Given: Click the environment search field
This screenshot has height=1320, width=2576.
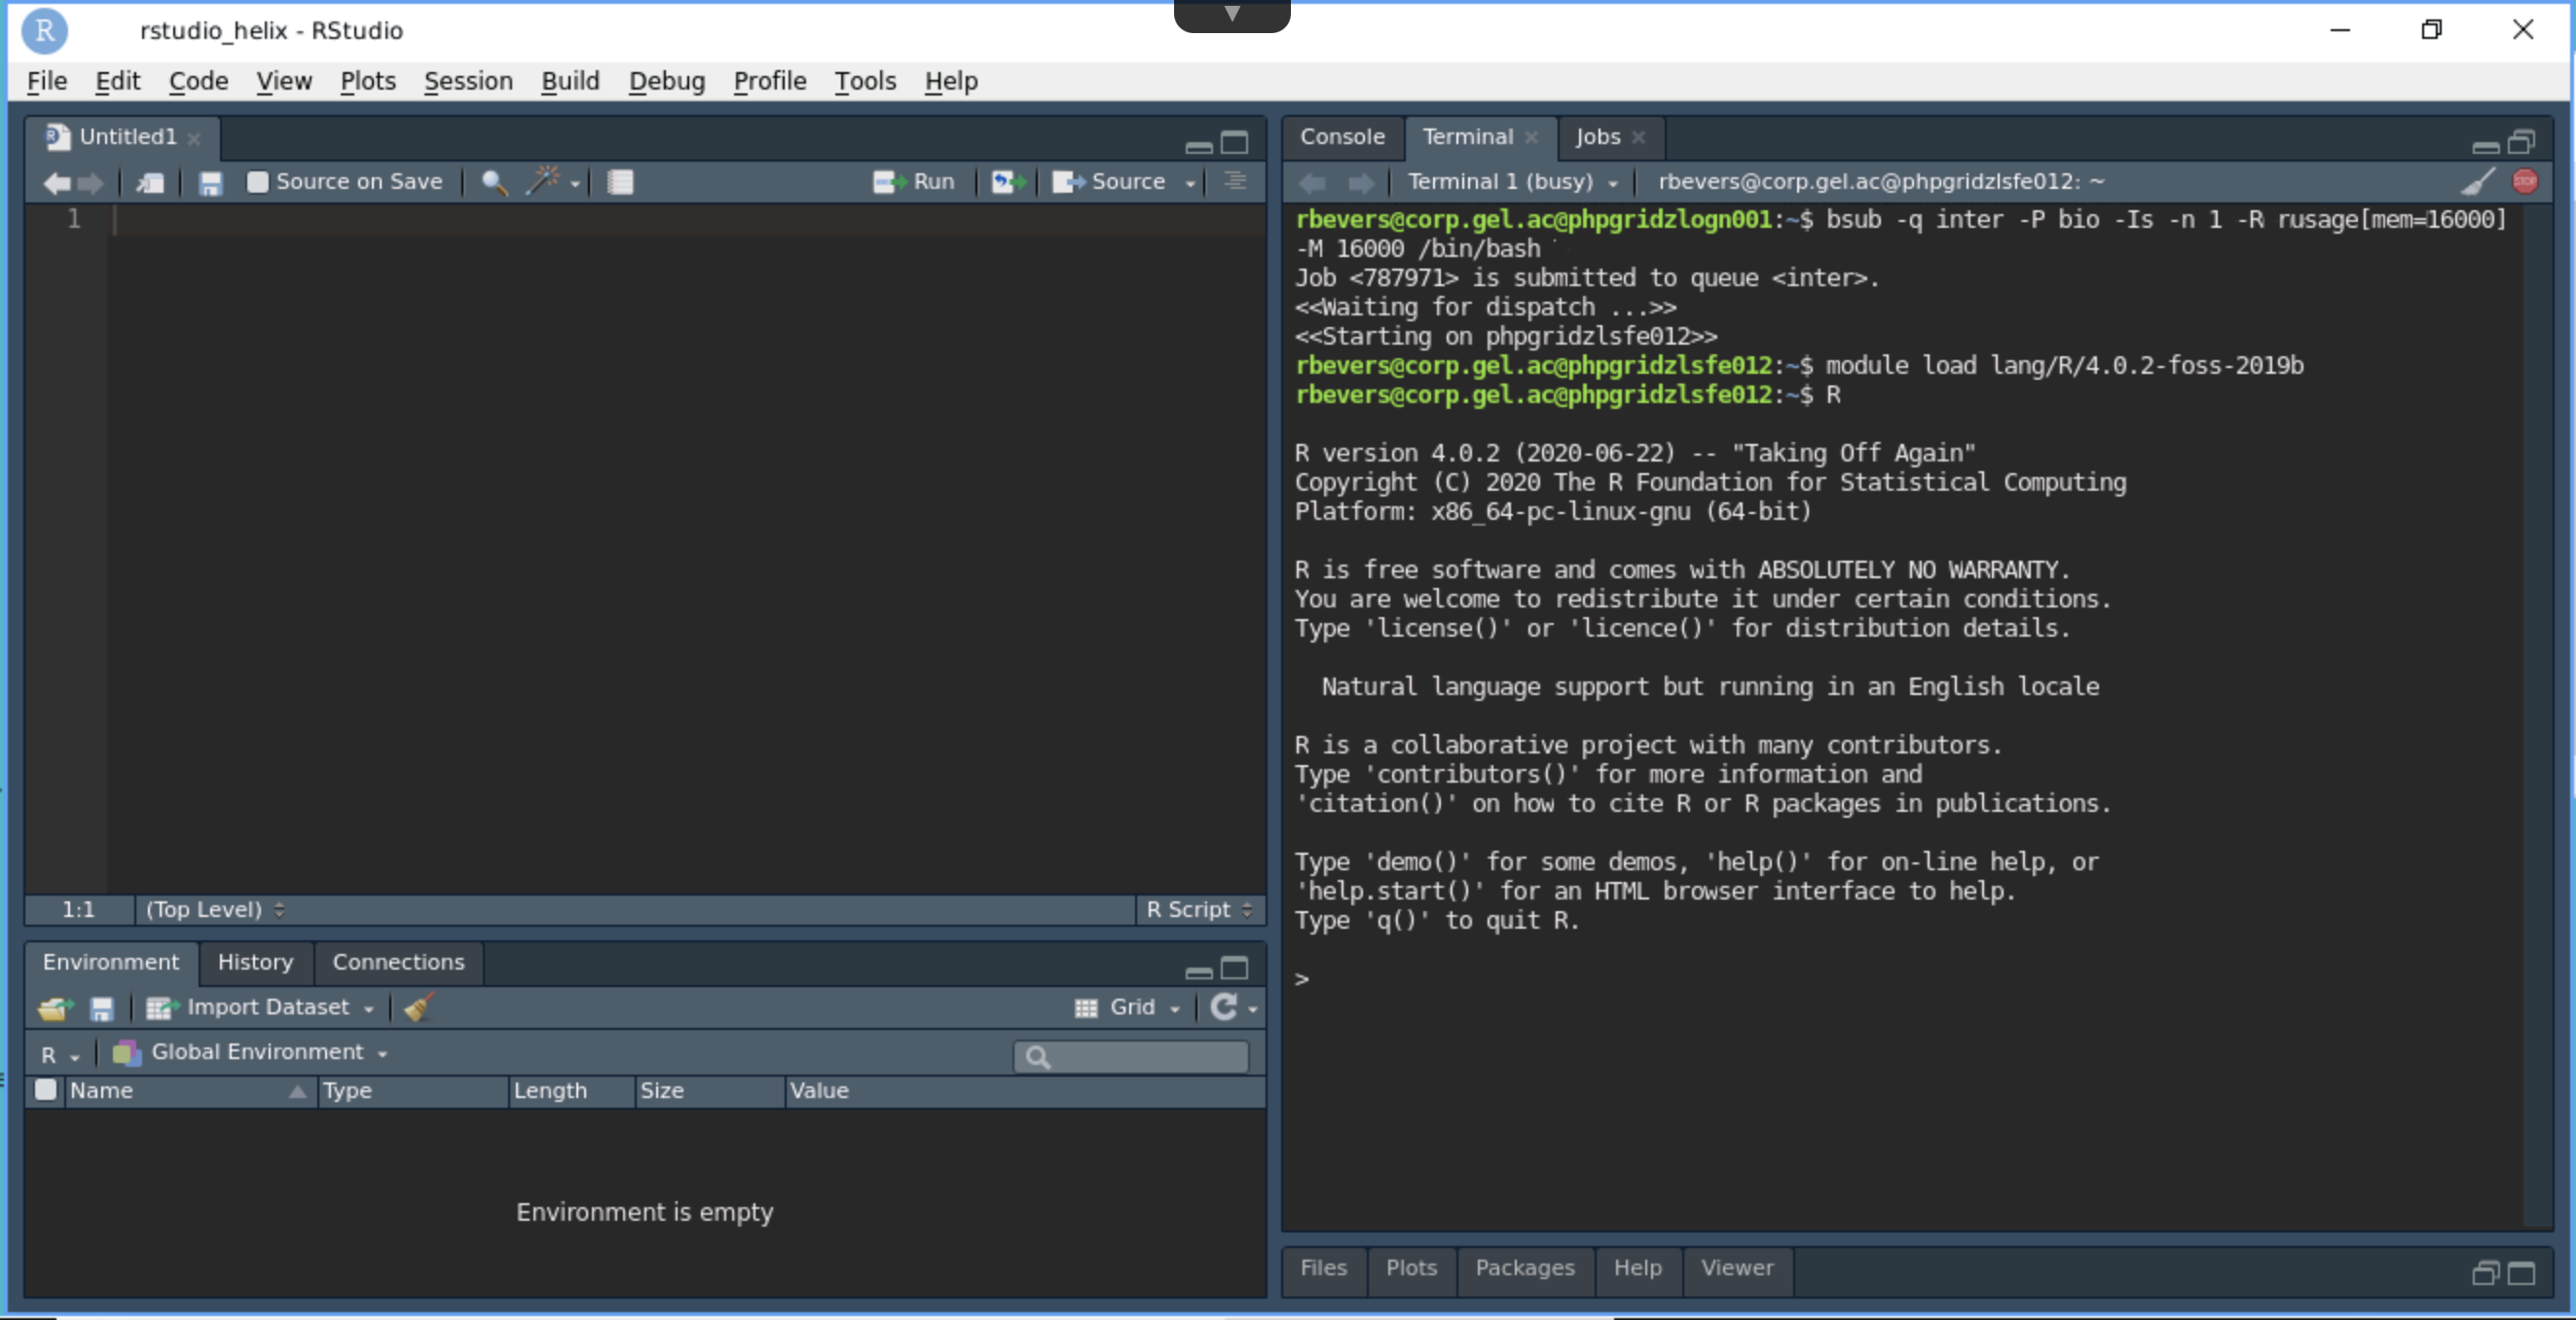Looking at the screenshot, I should (x=1131, y=1057).
